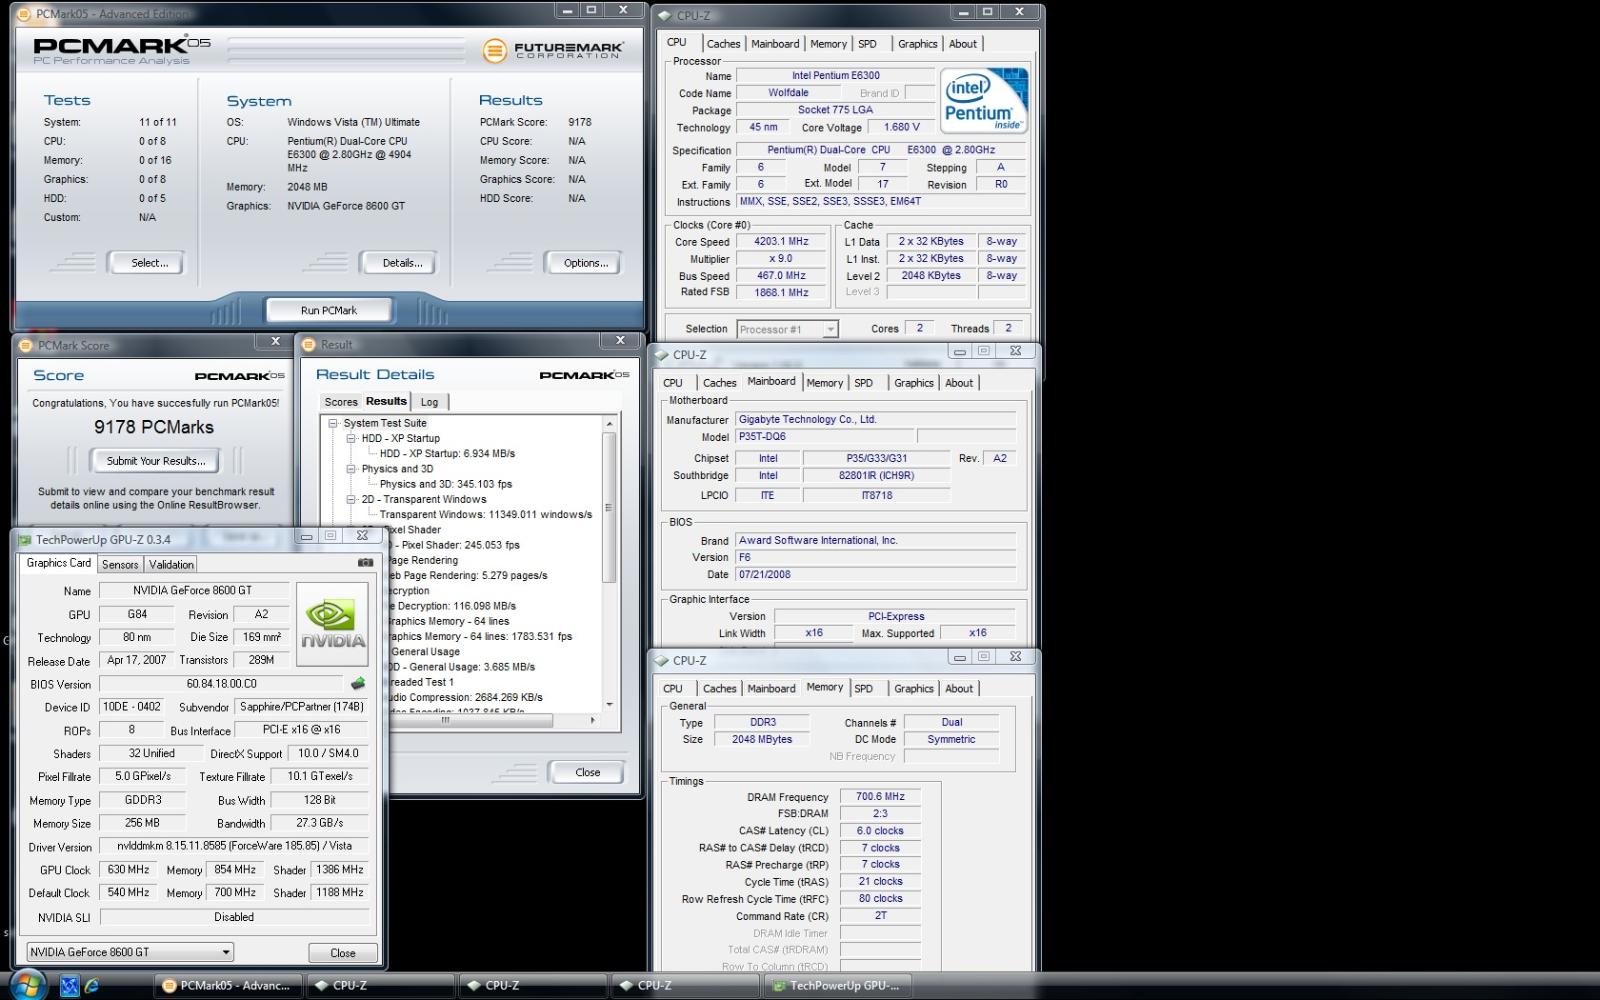Click the Result Details scroll up arrow
This screenshot has width=1600, height=1000.
point(608,424)
